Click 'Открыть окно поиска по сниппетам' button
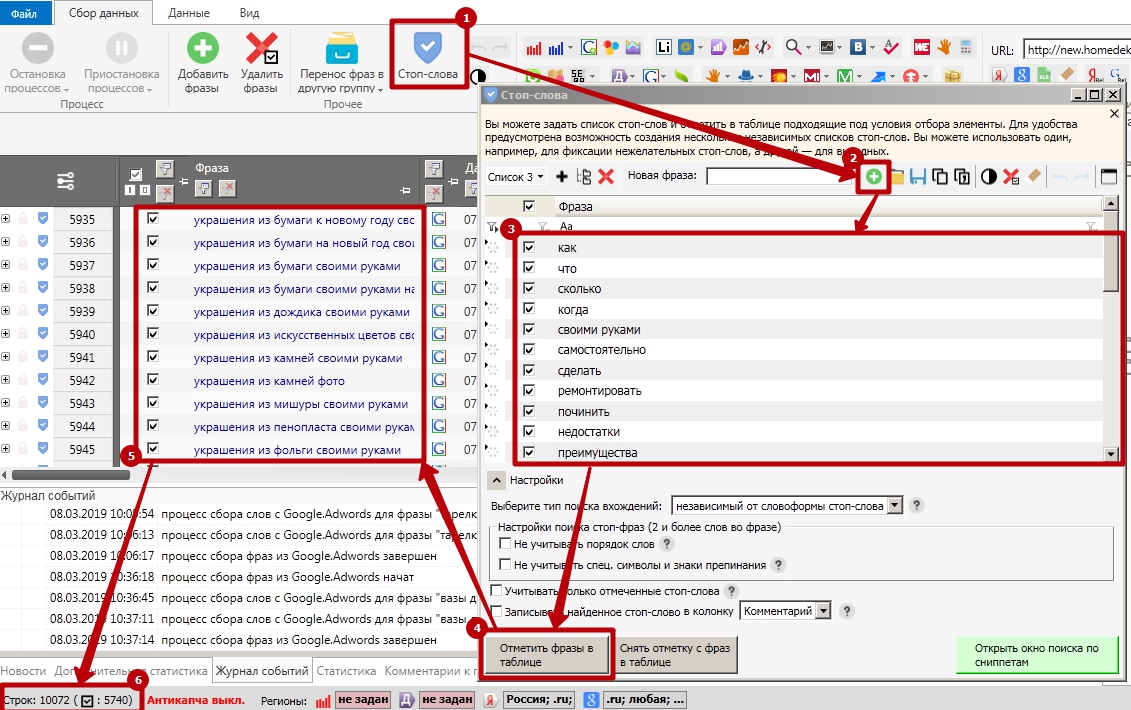Screen dimensions: 1131x710 (1037, 654)
